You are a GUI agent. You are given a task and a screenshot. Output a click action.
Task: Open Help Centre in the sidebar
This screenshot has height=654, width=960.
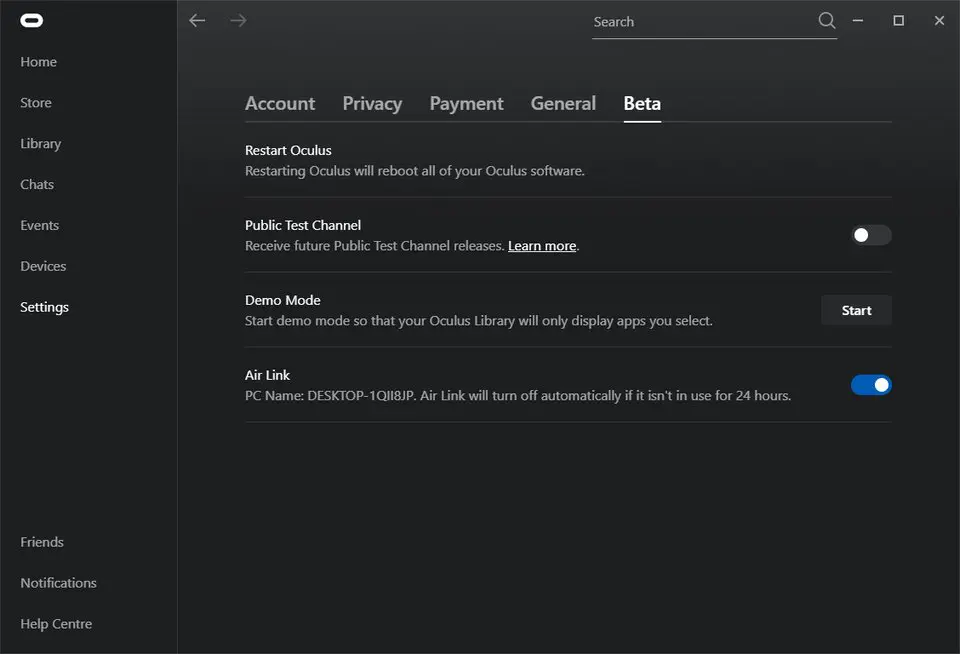[56, 624]
